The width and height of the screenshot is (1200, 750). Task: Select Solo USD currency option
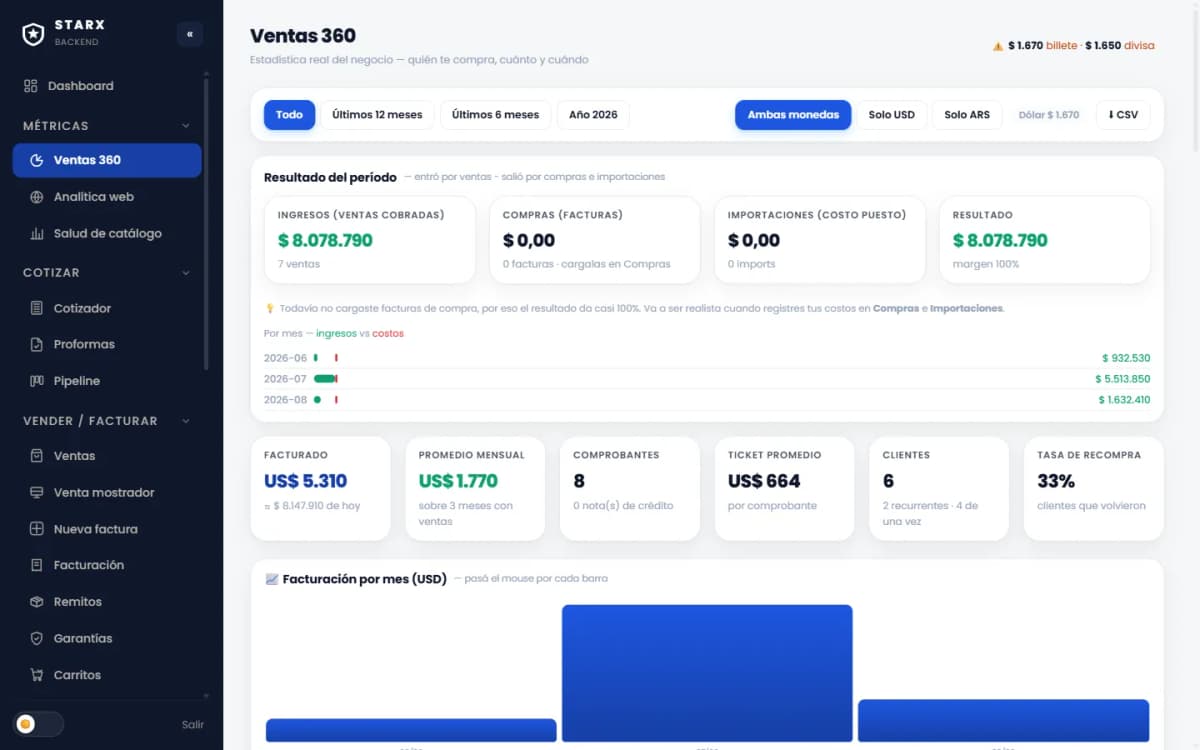tap(892, 115)
